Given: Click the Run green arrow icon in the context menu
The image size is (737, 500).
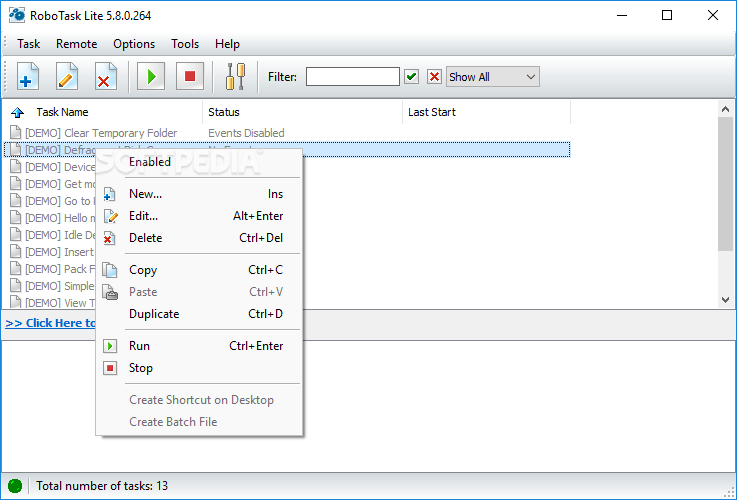Looking at the screenshot, I should [x=110, y=346].
